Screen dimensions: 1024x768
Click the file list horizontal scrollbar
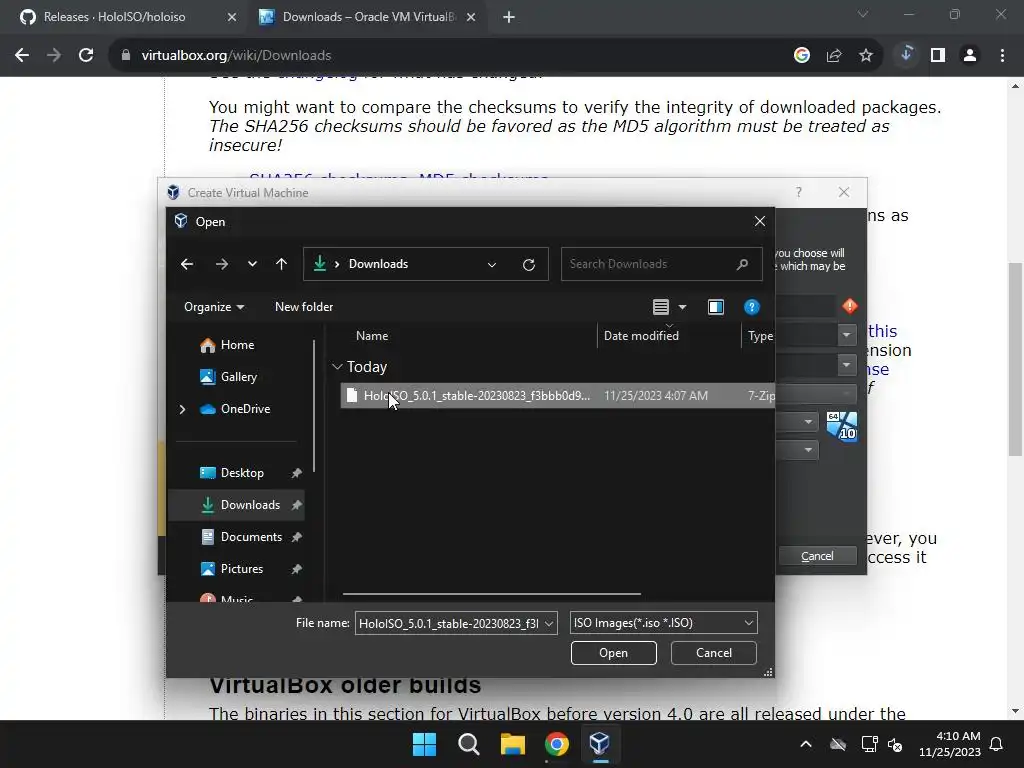click(492, 594)
